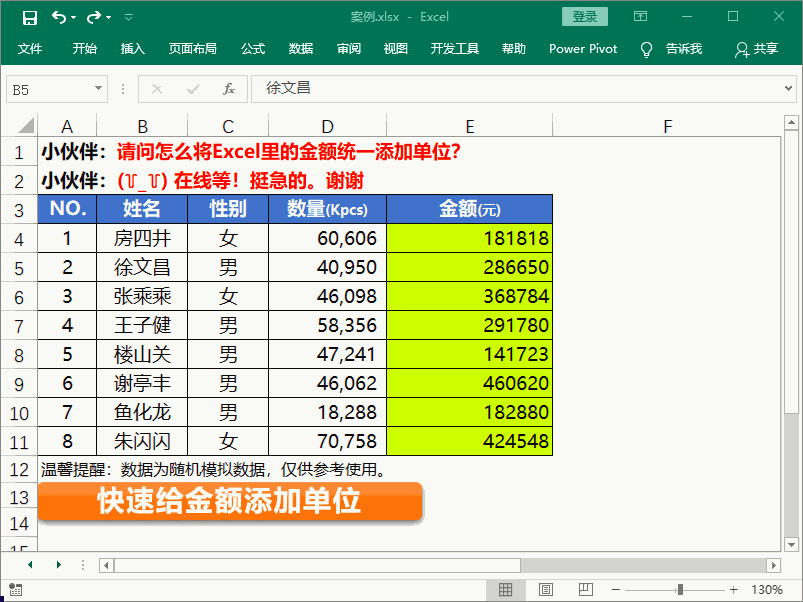Viewport: 803px width, 602px height.
Task: Click vertical scrollbar down arrow
Action: tap(791, 545)
